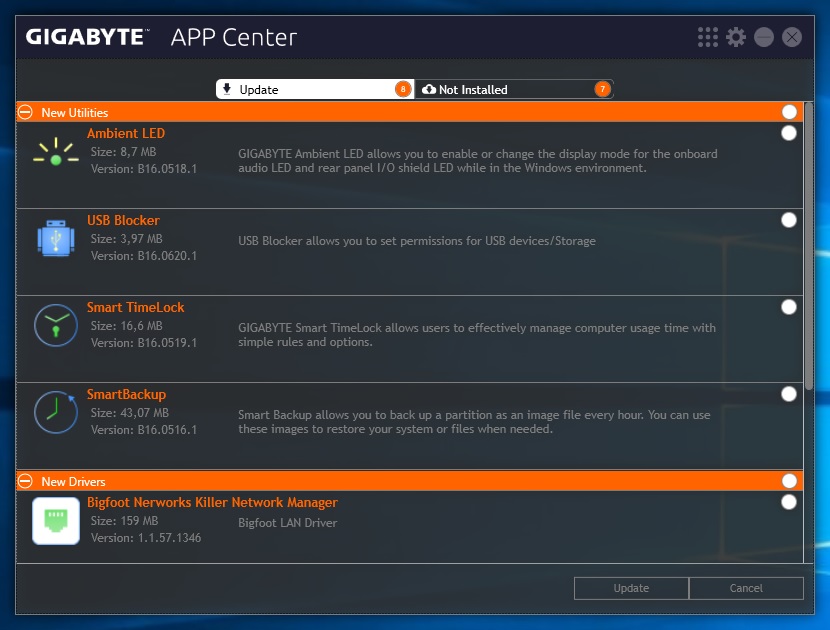Click the orange badge showing 7 not installed

pos(602,89)
